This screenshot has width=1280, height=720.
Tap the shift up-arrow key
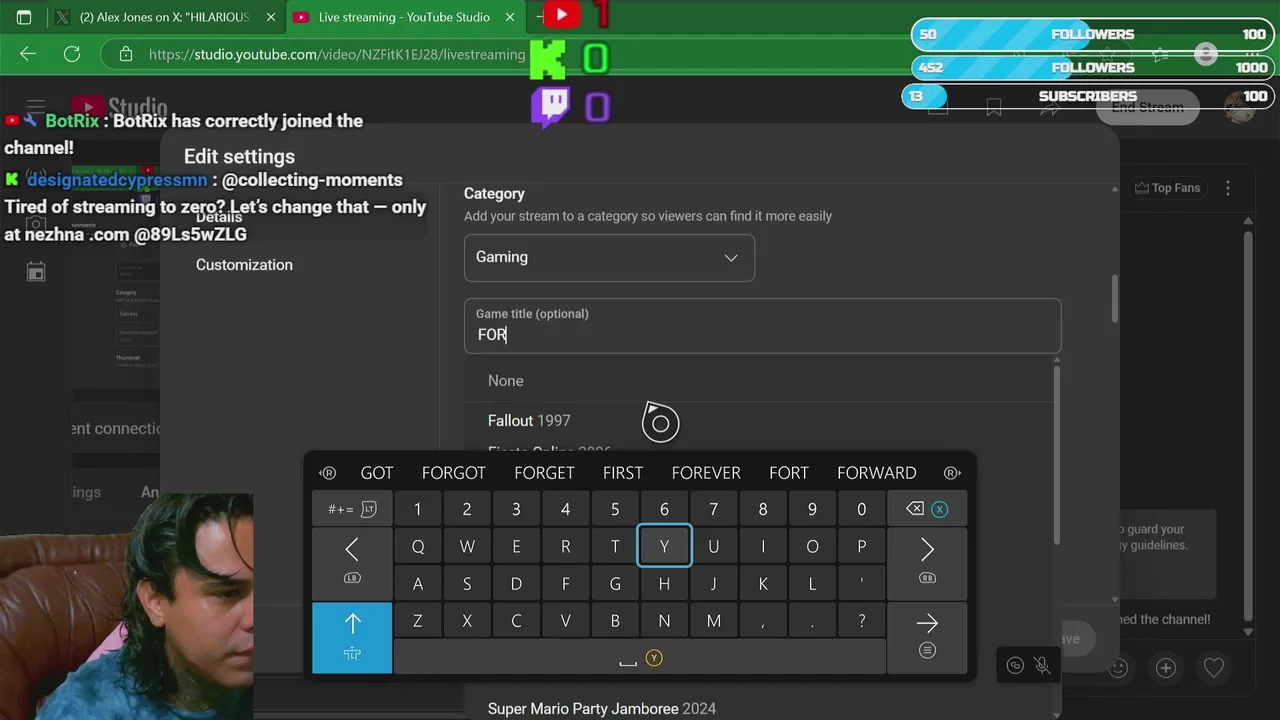[352, 637]
